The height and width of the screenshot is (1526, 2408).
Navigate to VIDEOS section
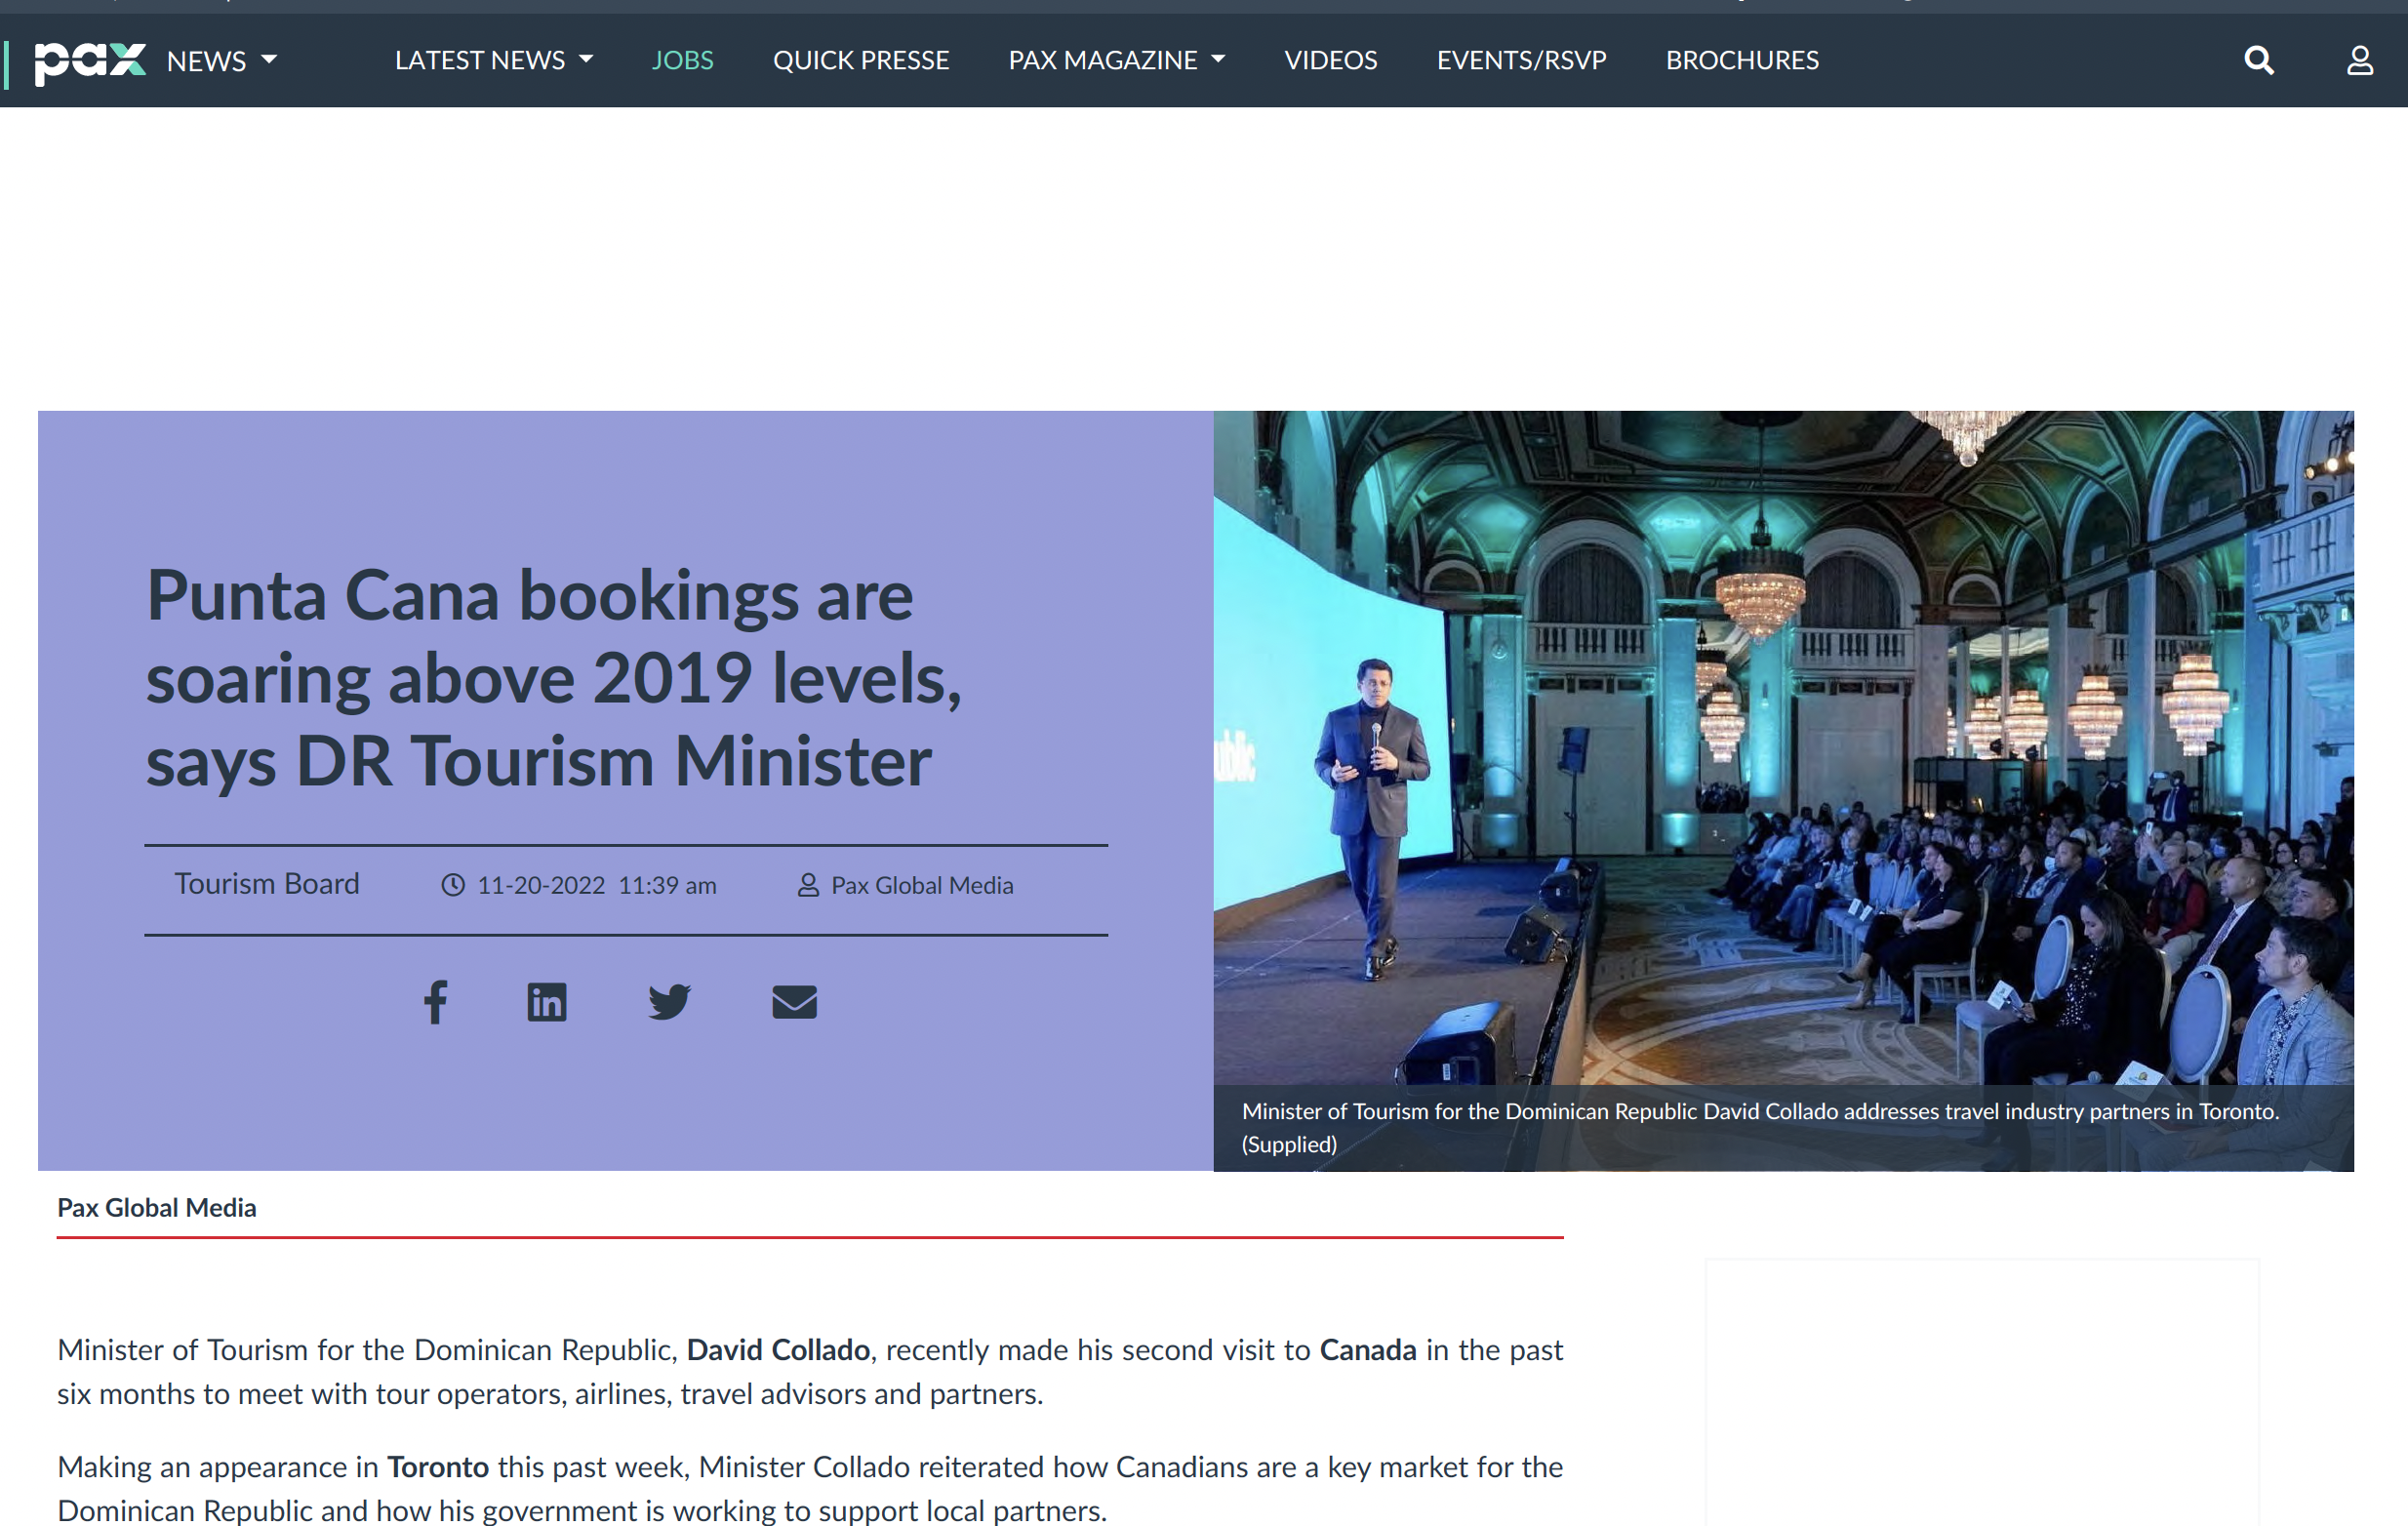pyautogui.click(x=1330, y=60)
